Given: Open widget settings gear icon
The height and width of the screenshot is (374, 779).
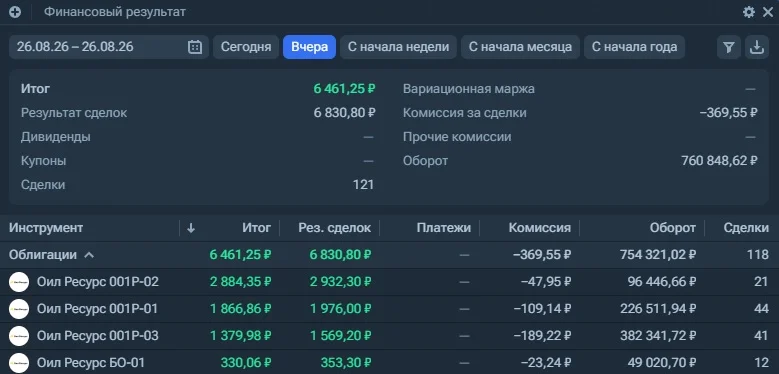Looking at the screenshot, I should coord(749,12).
